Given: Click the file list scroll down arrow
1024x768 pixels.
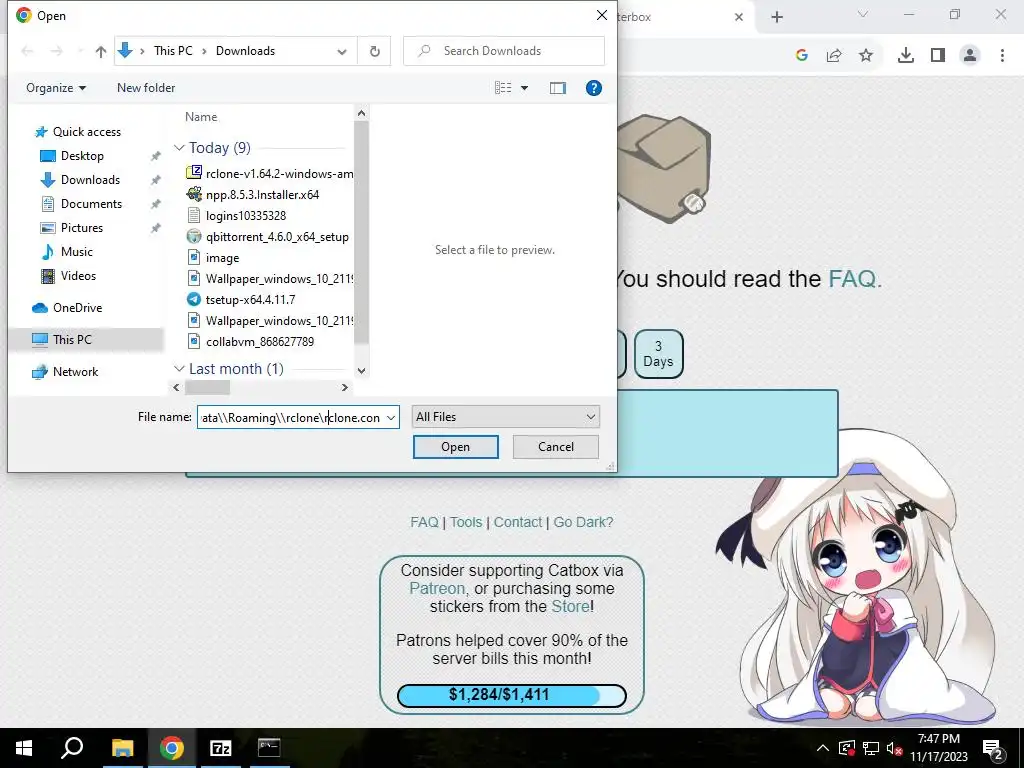Looking at the screenshot, I should tap(361, 370).
